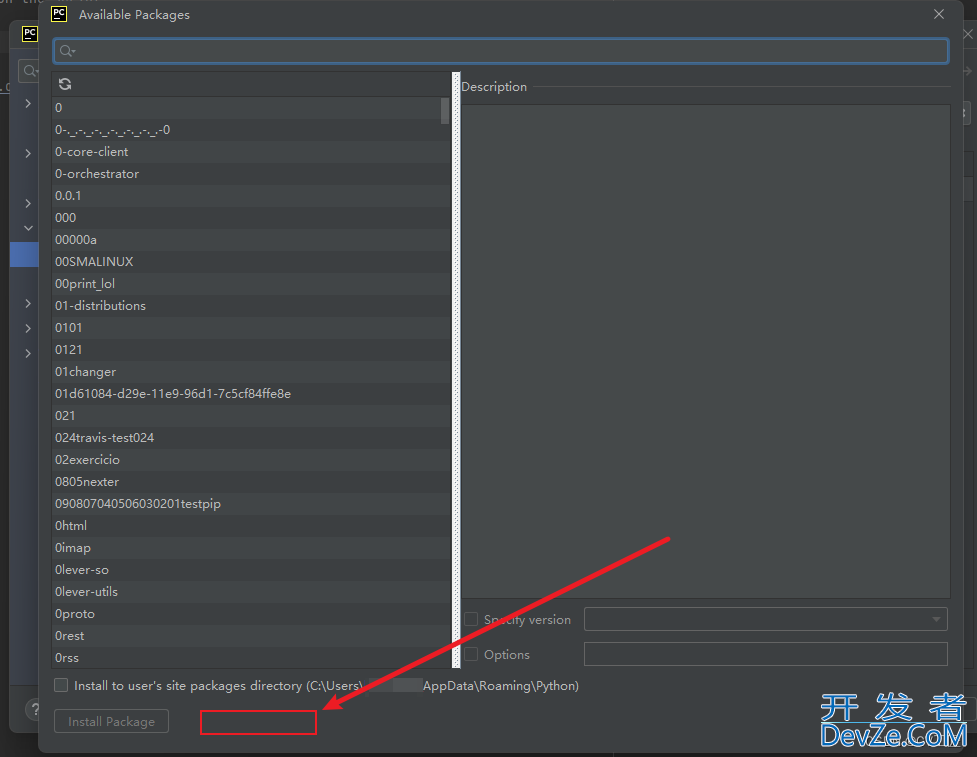
Task: Enable the Options checkbox
Action: (x=471, y=654)
